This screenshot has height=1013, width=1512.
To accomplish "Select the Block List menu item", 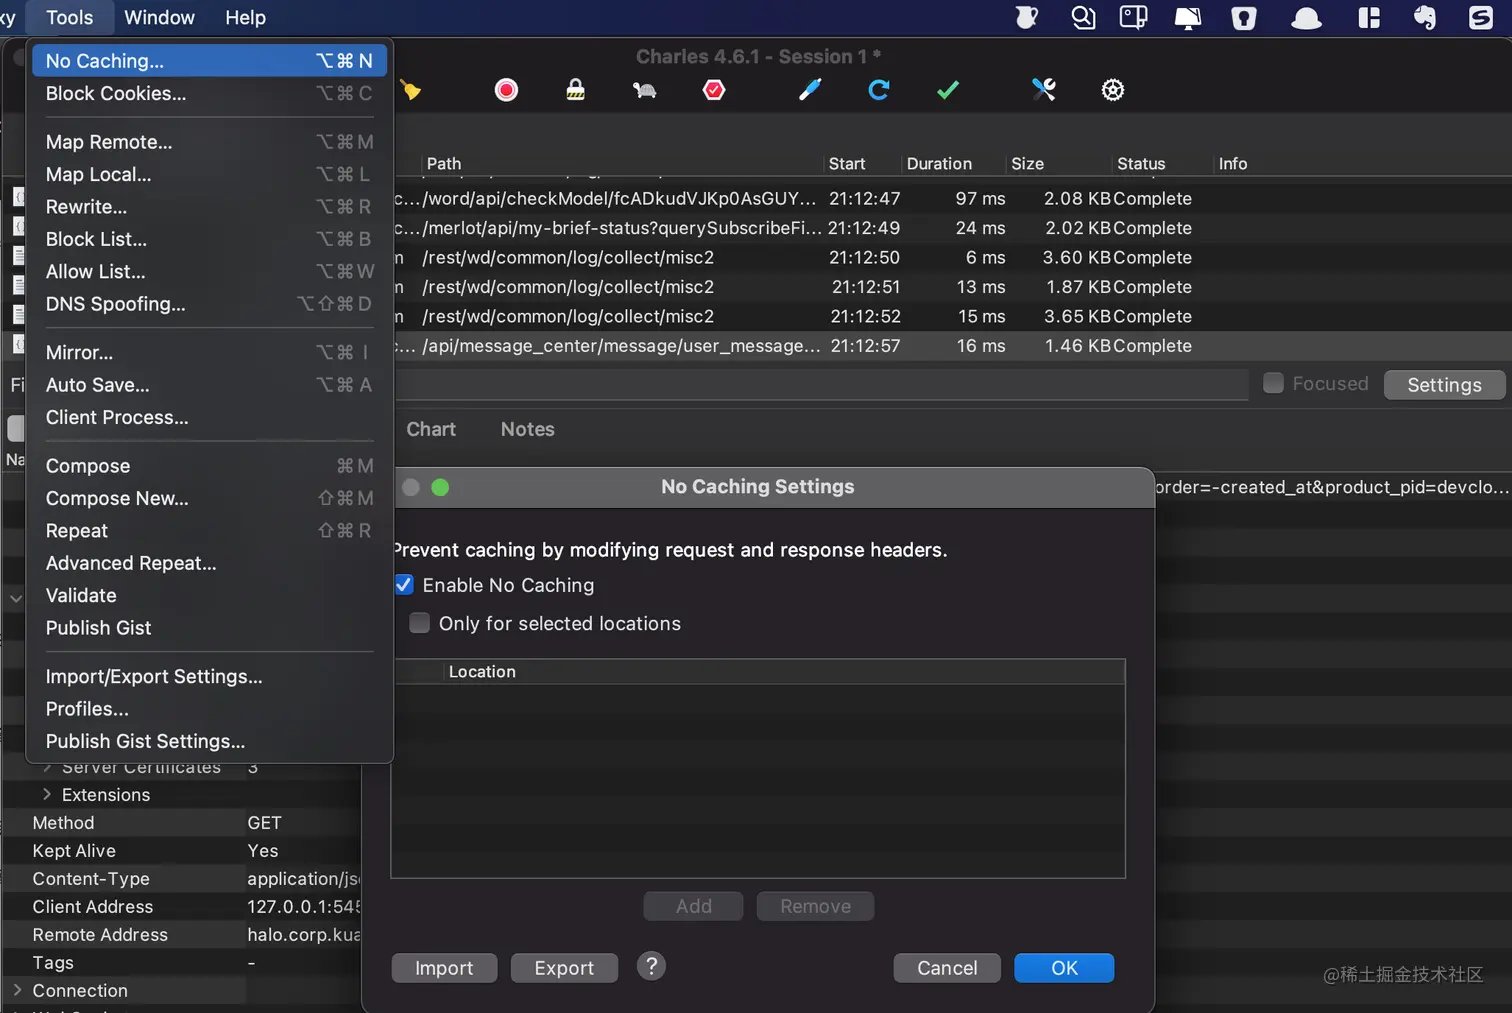I will click(x=209, y=239).
